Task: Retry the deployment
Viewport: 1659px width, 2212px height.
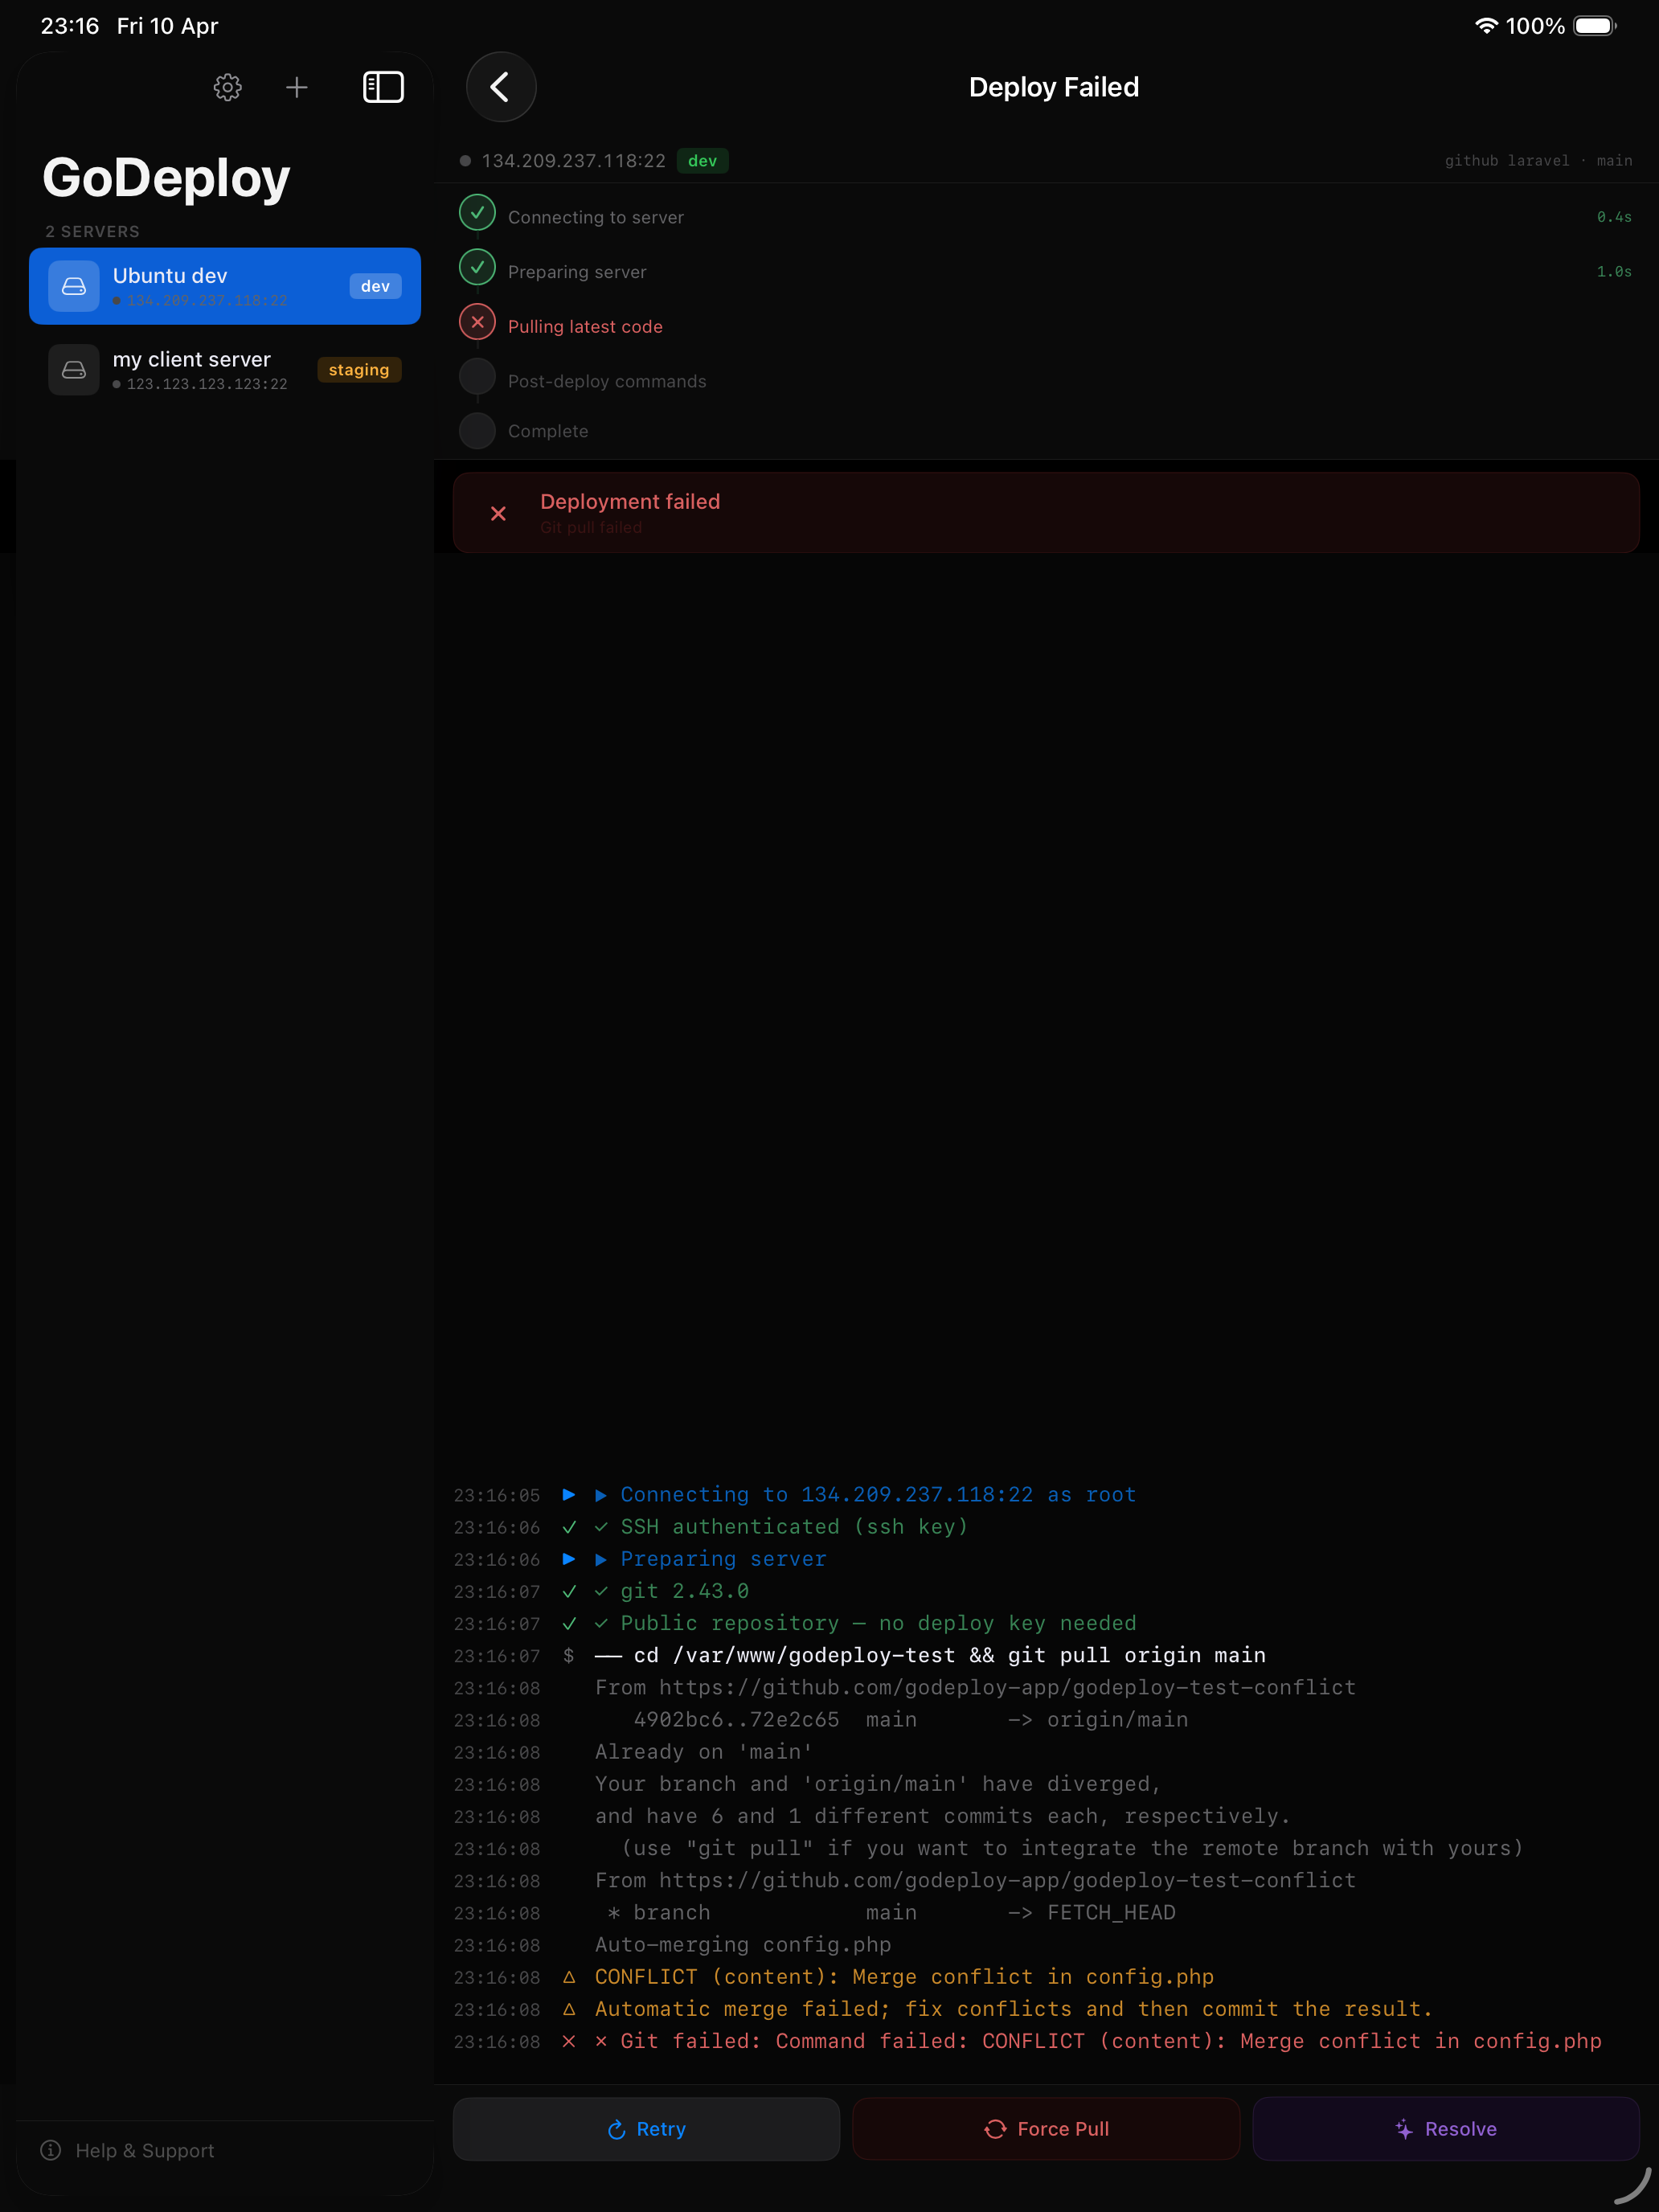Action: (x=646, y=2129)
